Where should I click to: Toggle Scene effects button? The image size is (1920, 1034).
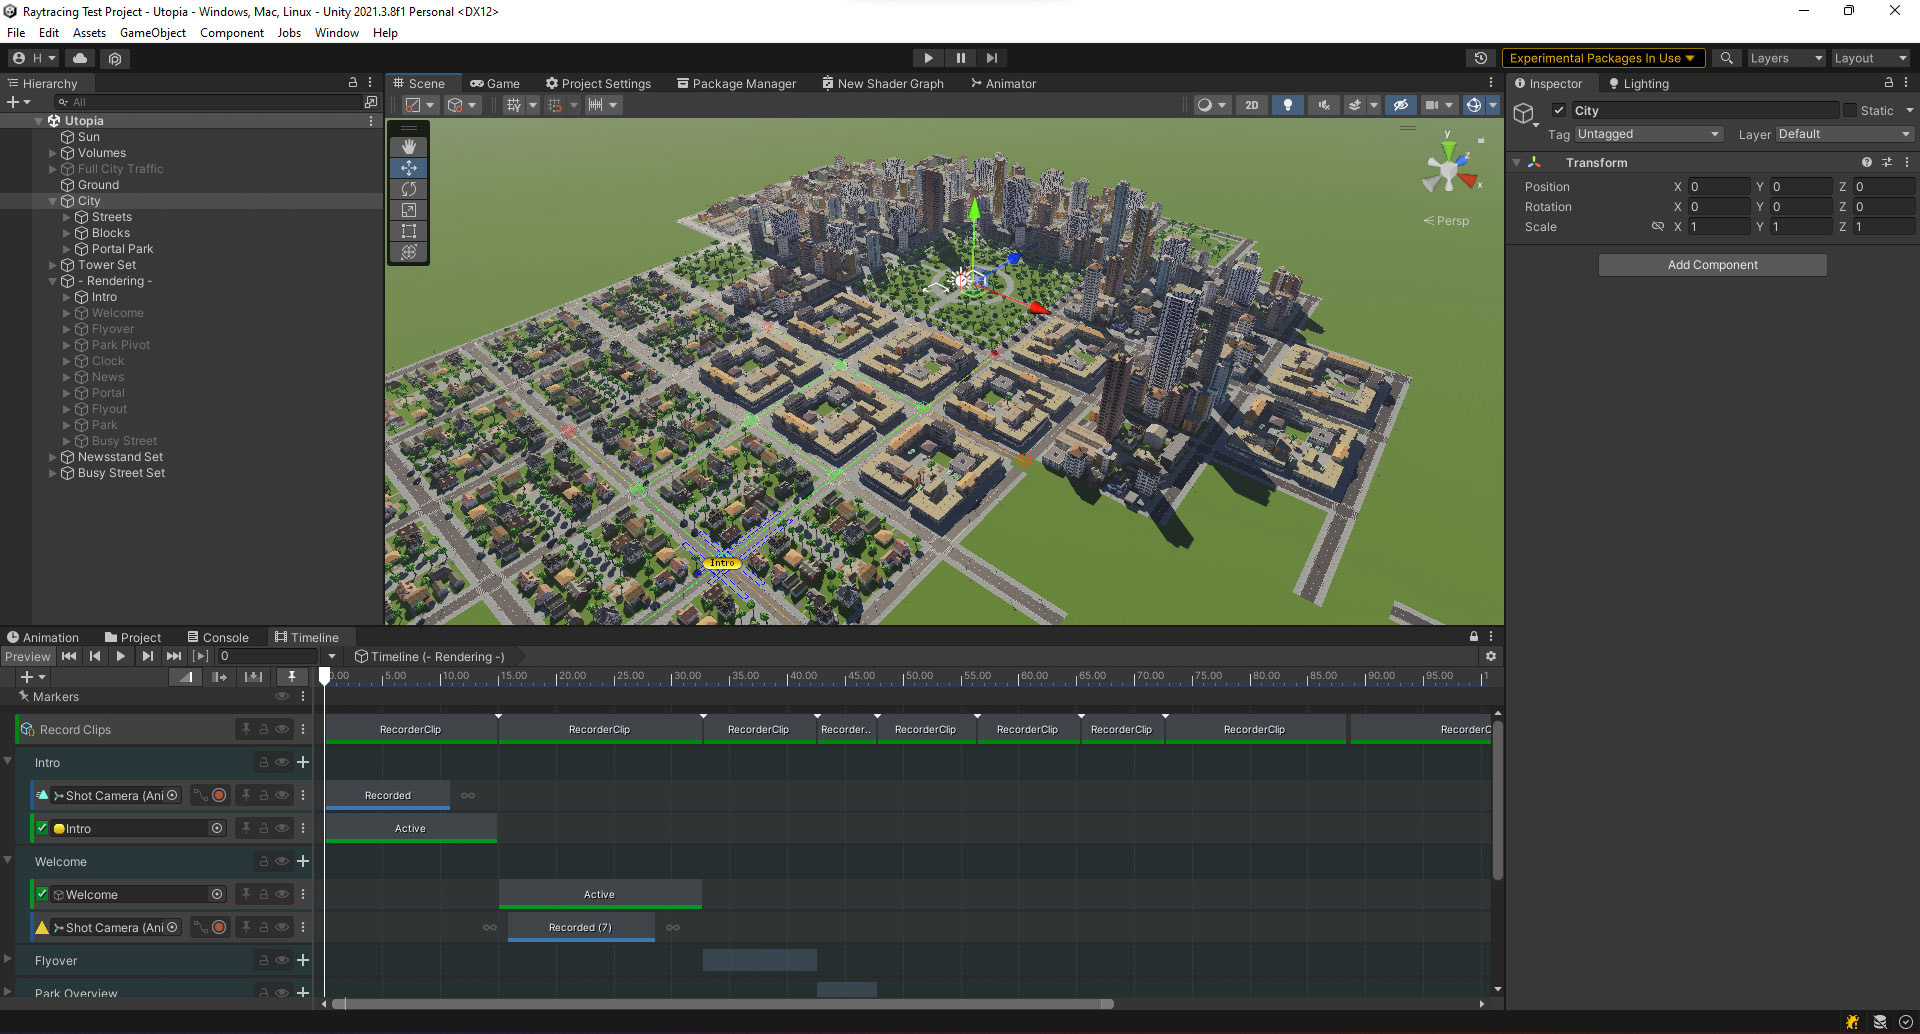pos(1355,105)
